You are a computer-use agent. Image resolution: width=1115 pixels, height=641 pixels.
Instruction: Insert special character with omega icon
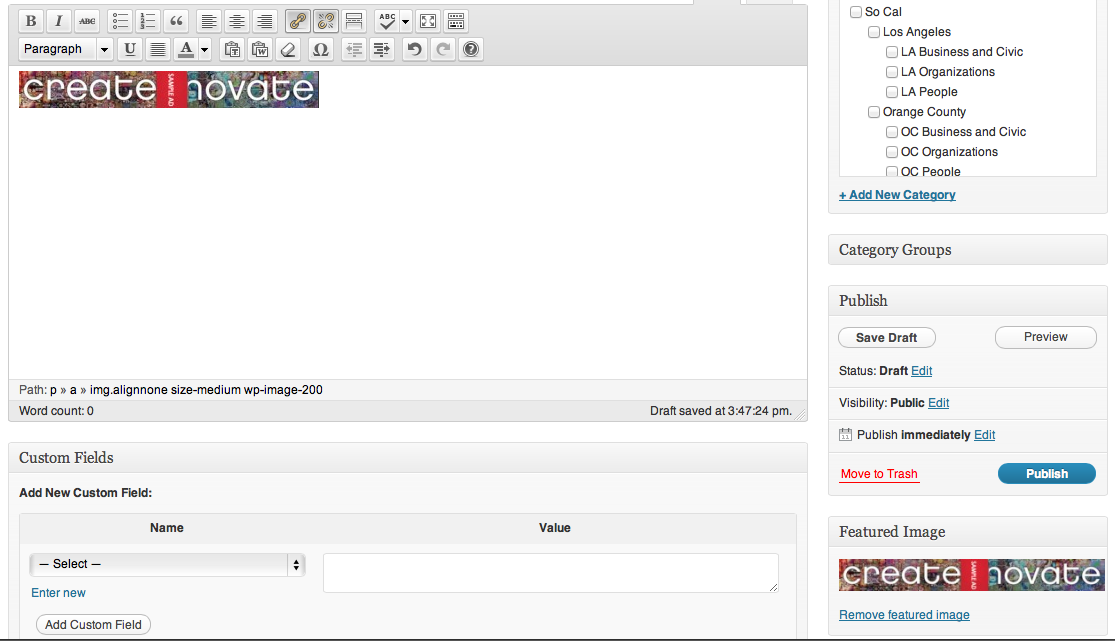tap(319, 49)
